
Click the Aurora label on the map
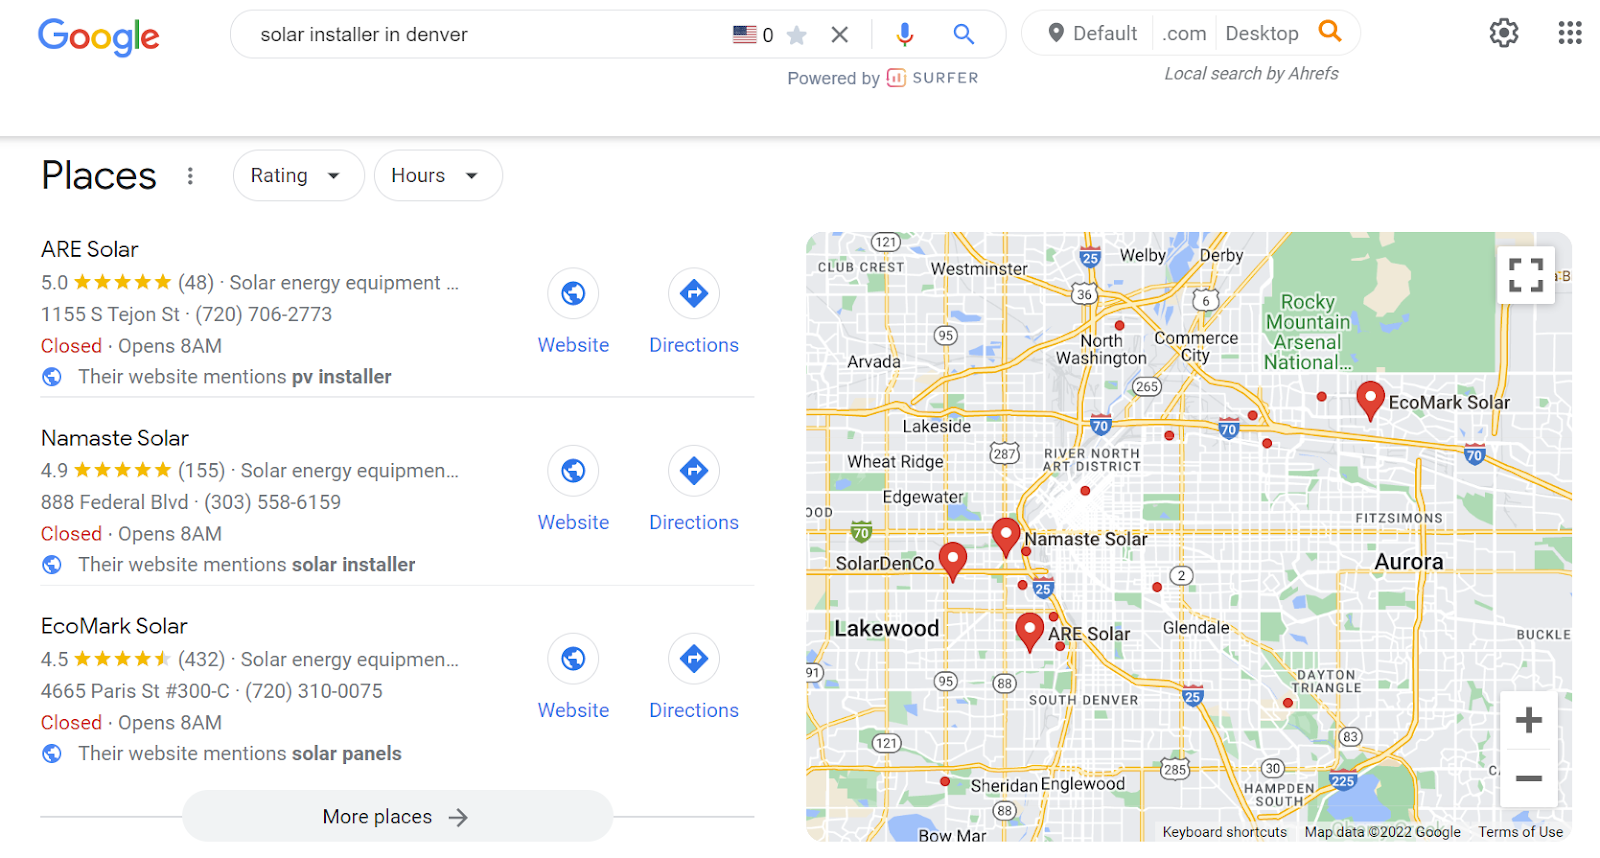click(x=1409, y=562)
